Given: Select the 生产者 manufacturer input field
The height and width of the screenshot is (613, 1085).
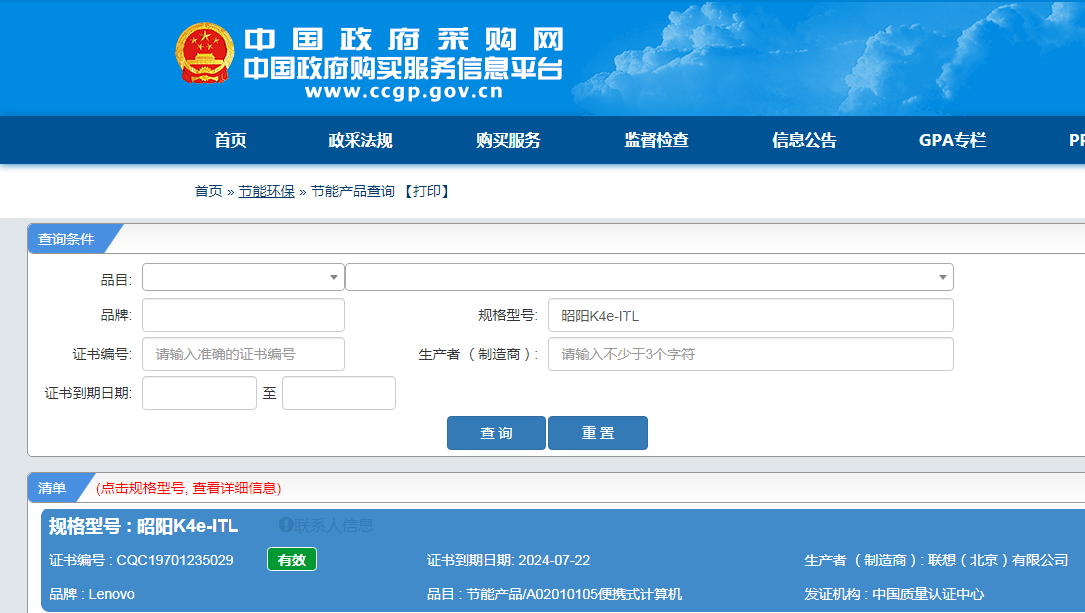Looking at the screenshot, I should pos(750,354).
